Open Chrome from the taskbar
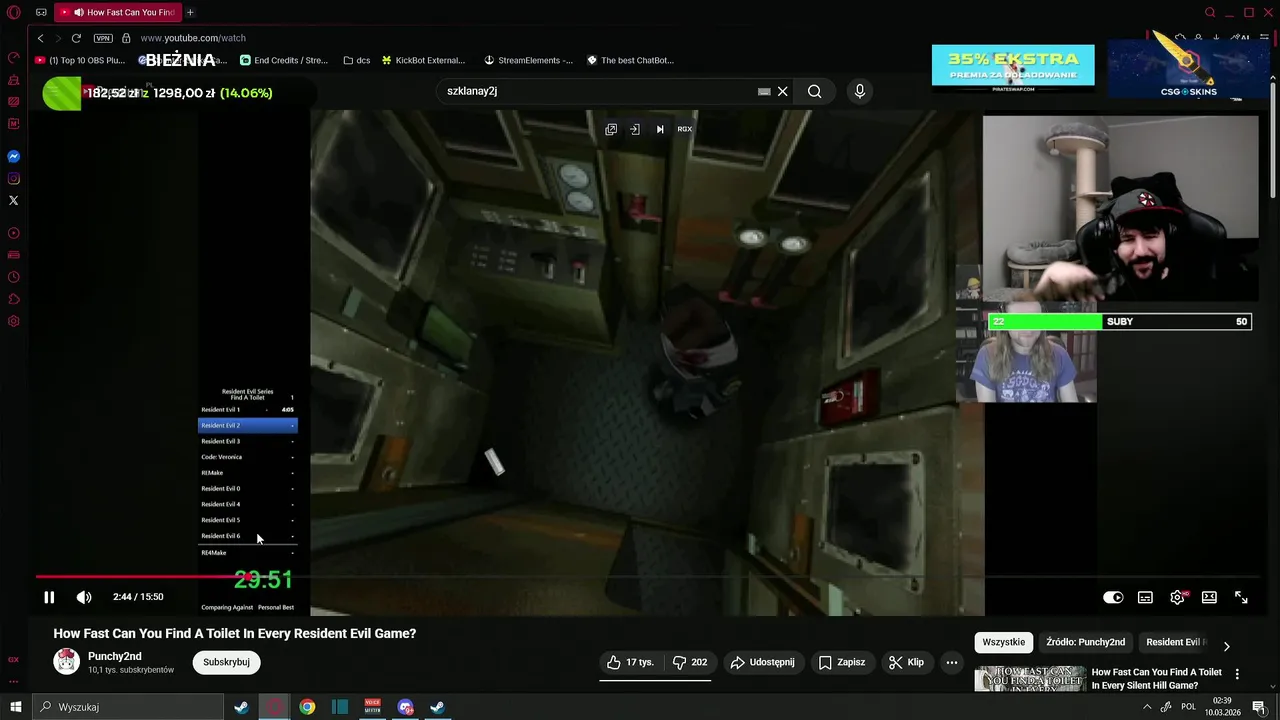This screenshot has height=720, width=1280. pyautogui.click(x=307, y=707)
